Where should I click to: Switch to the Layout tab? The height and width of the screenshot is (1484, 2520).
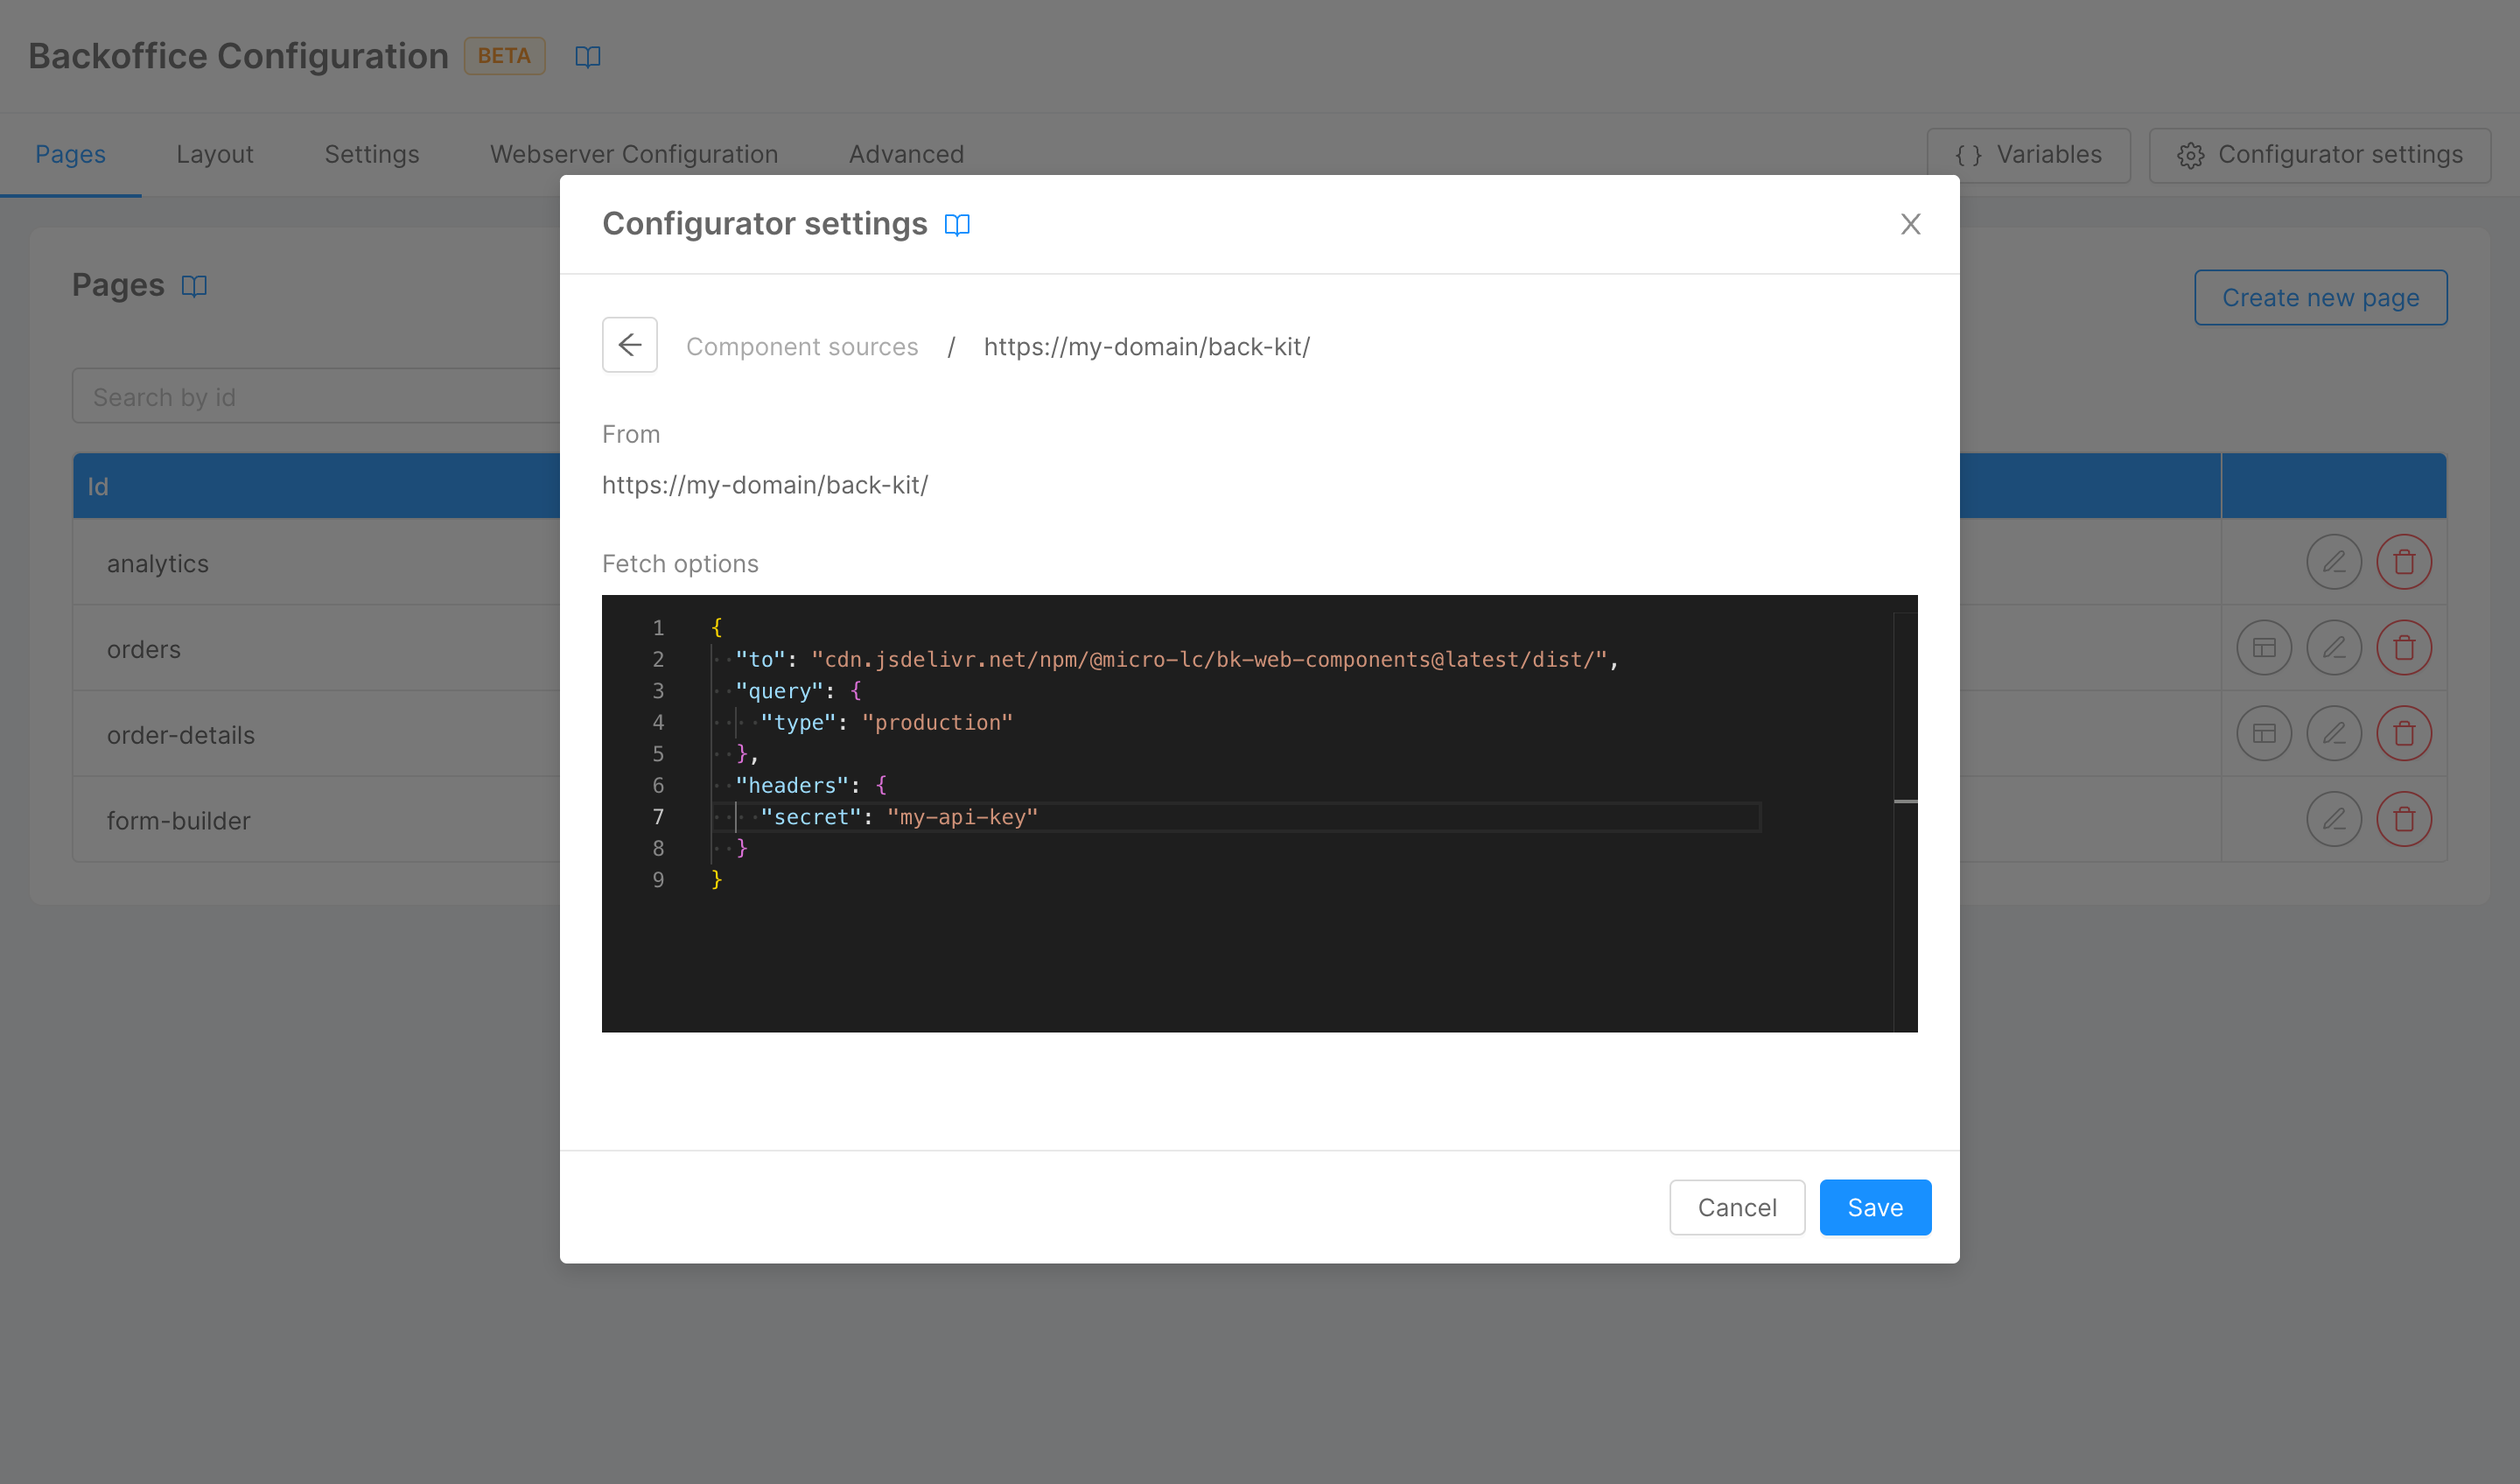point(214,154)
